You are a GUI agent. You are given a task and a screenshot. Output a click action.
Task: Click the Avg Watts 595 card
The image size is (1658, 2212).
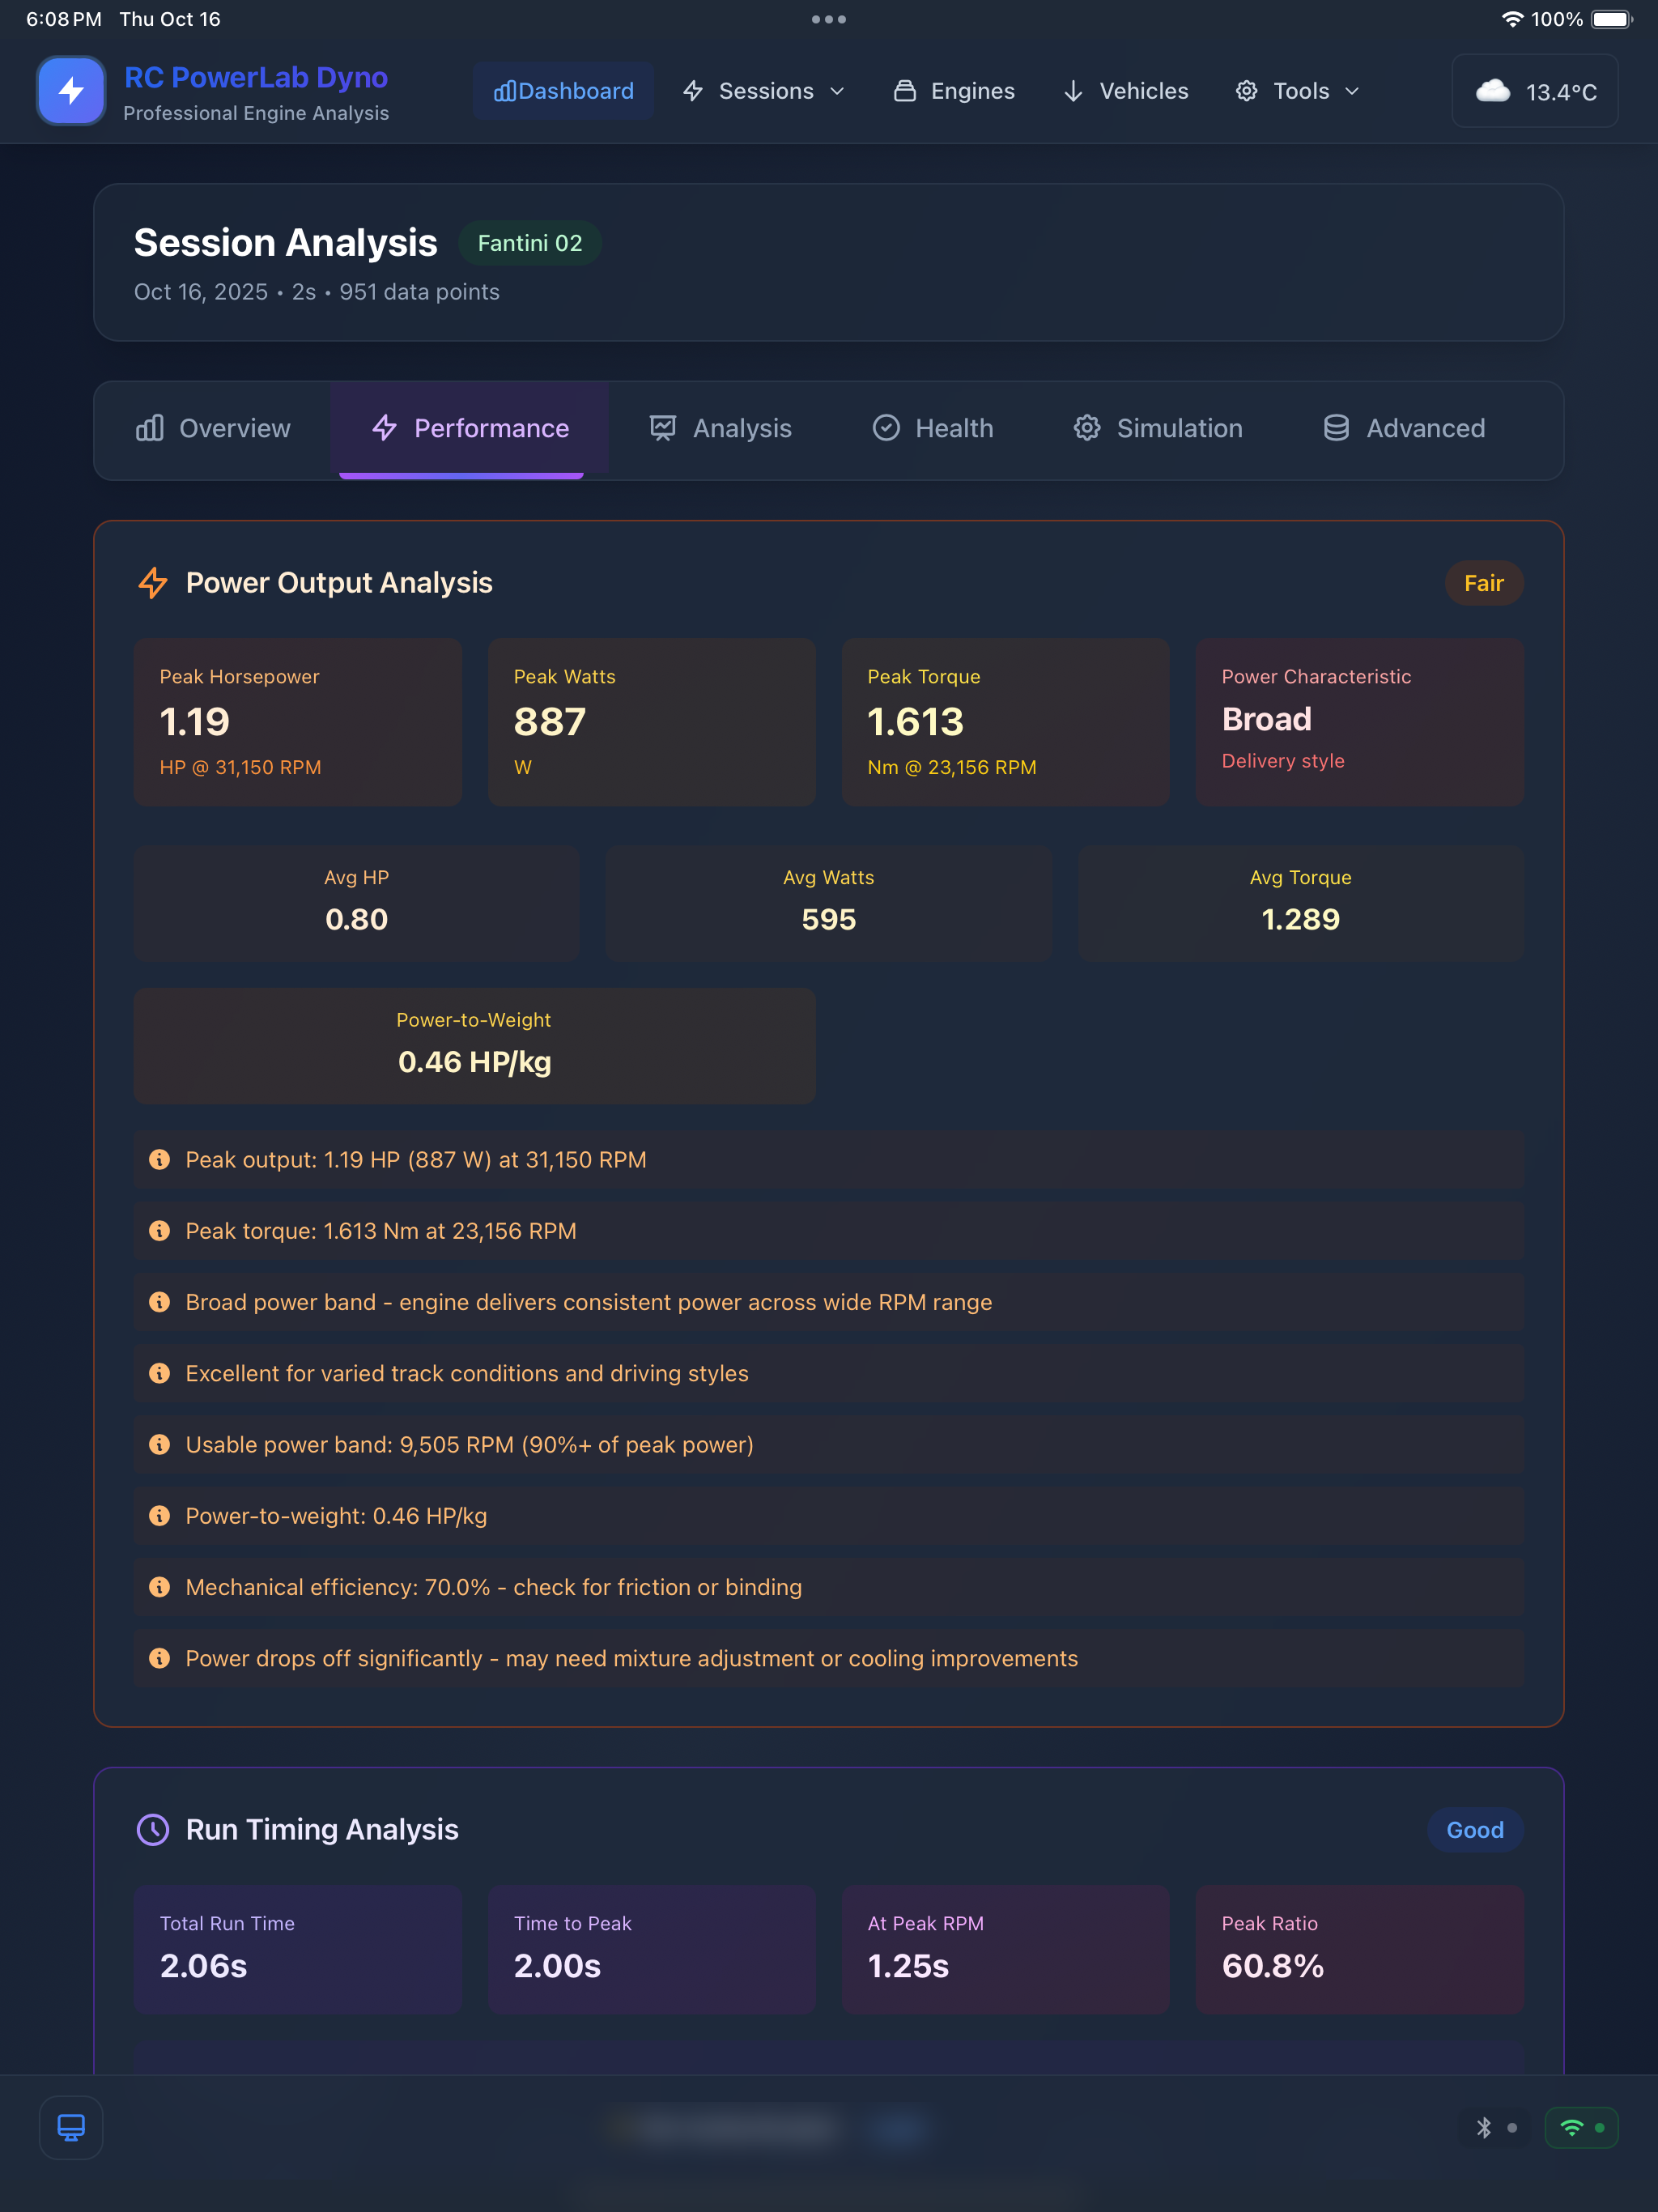(829, 904)
